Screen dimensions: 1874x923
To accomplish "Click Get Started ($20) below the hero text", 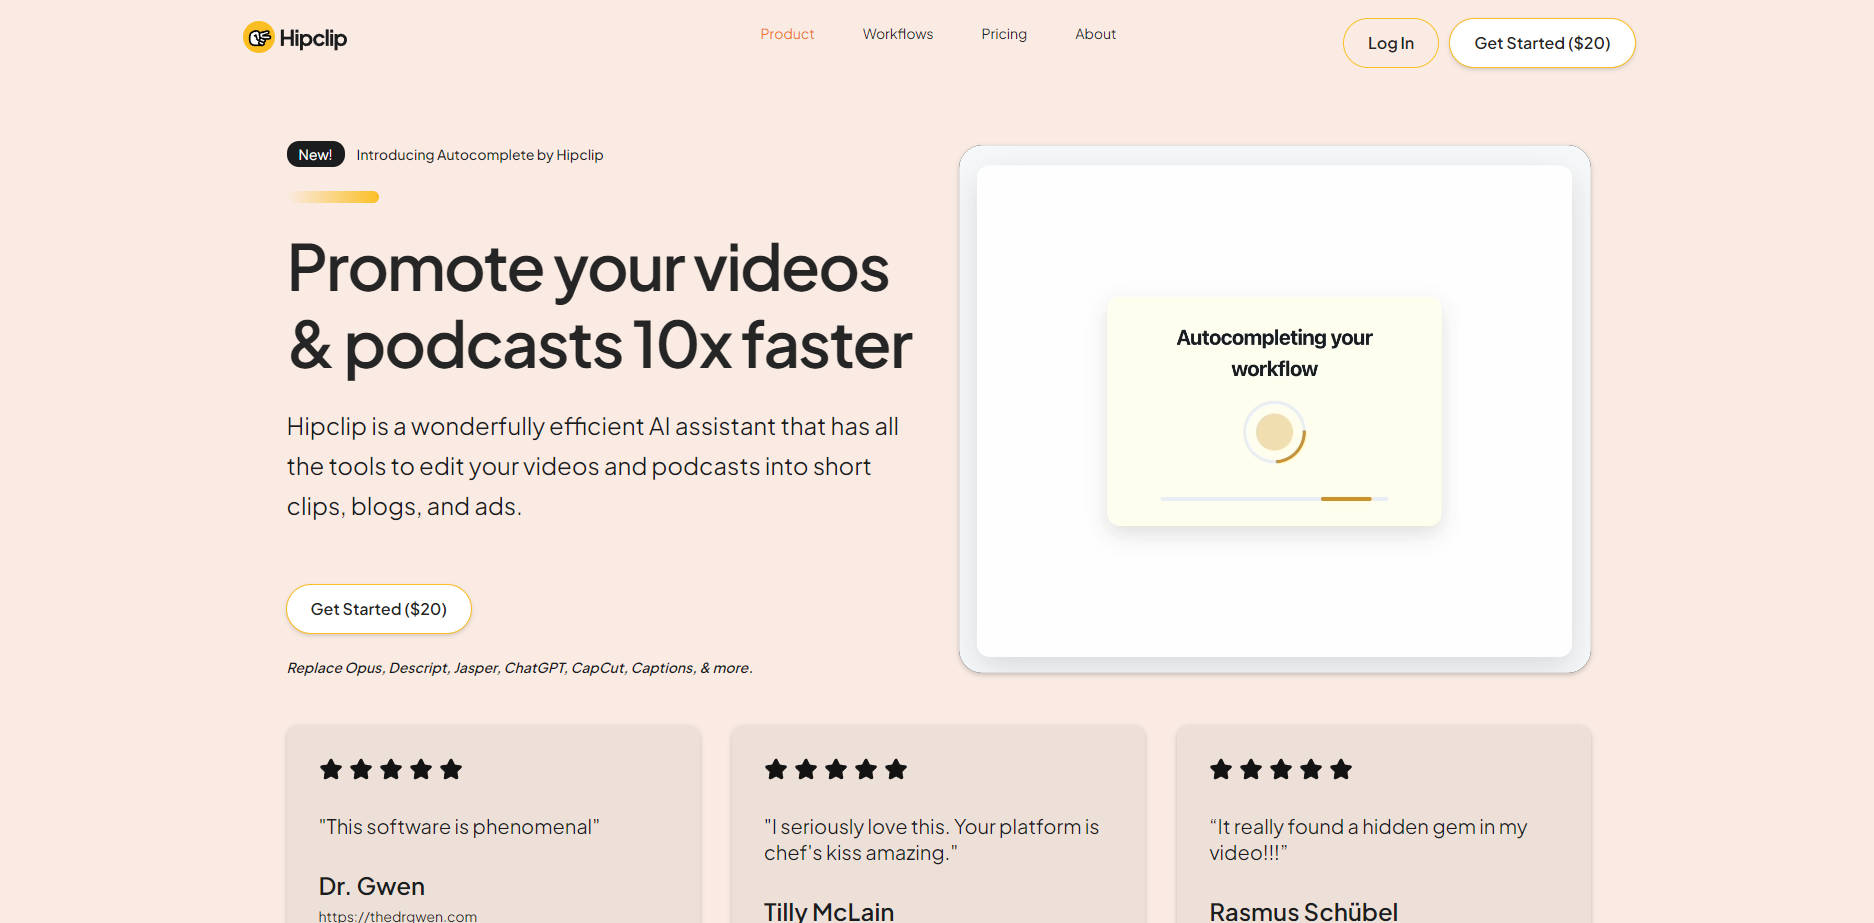I will [x=378, y=609].
